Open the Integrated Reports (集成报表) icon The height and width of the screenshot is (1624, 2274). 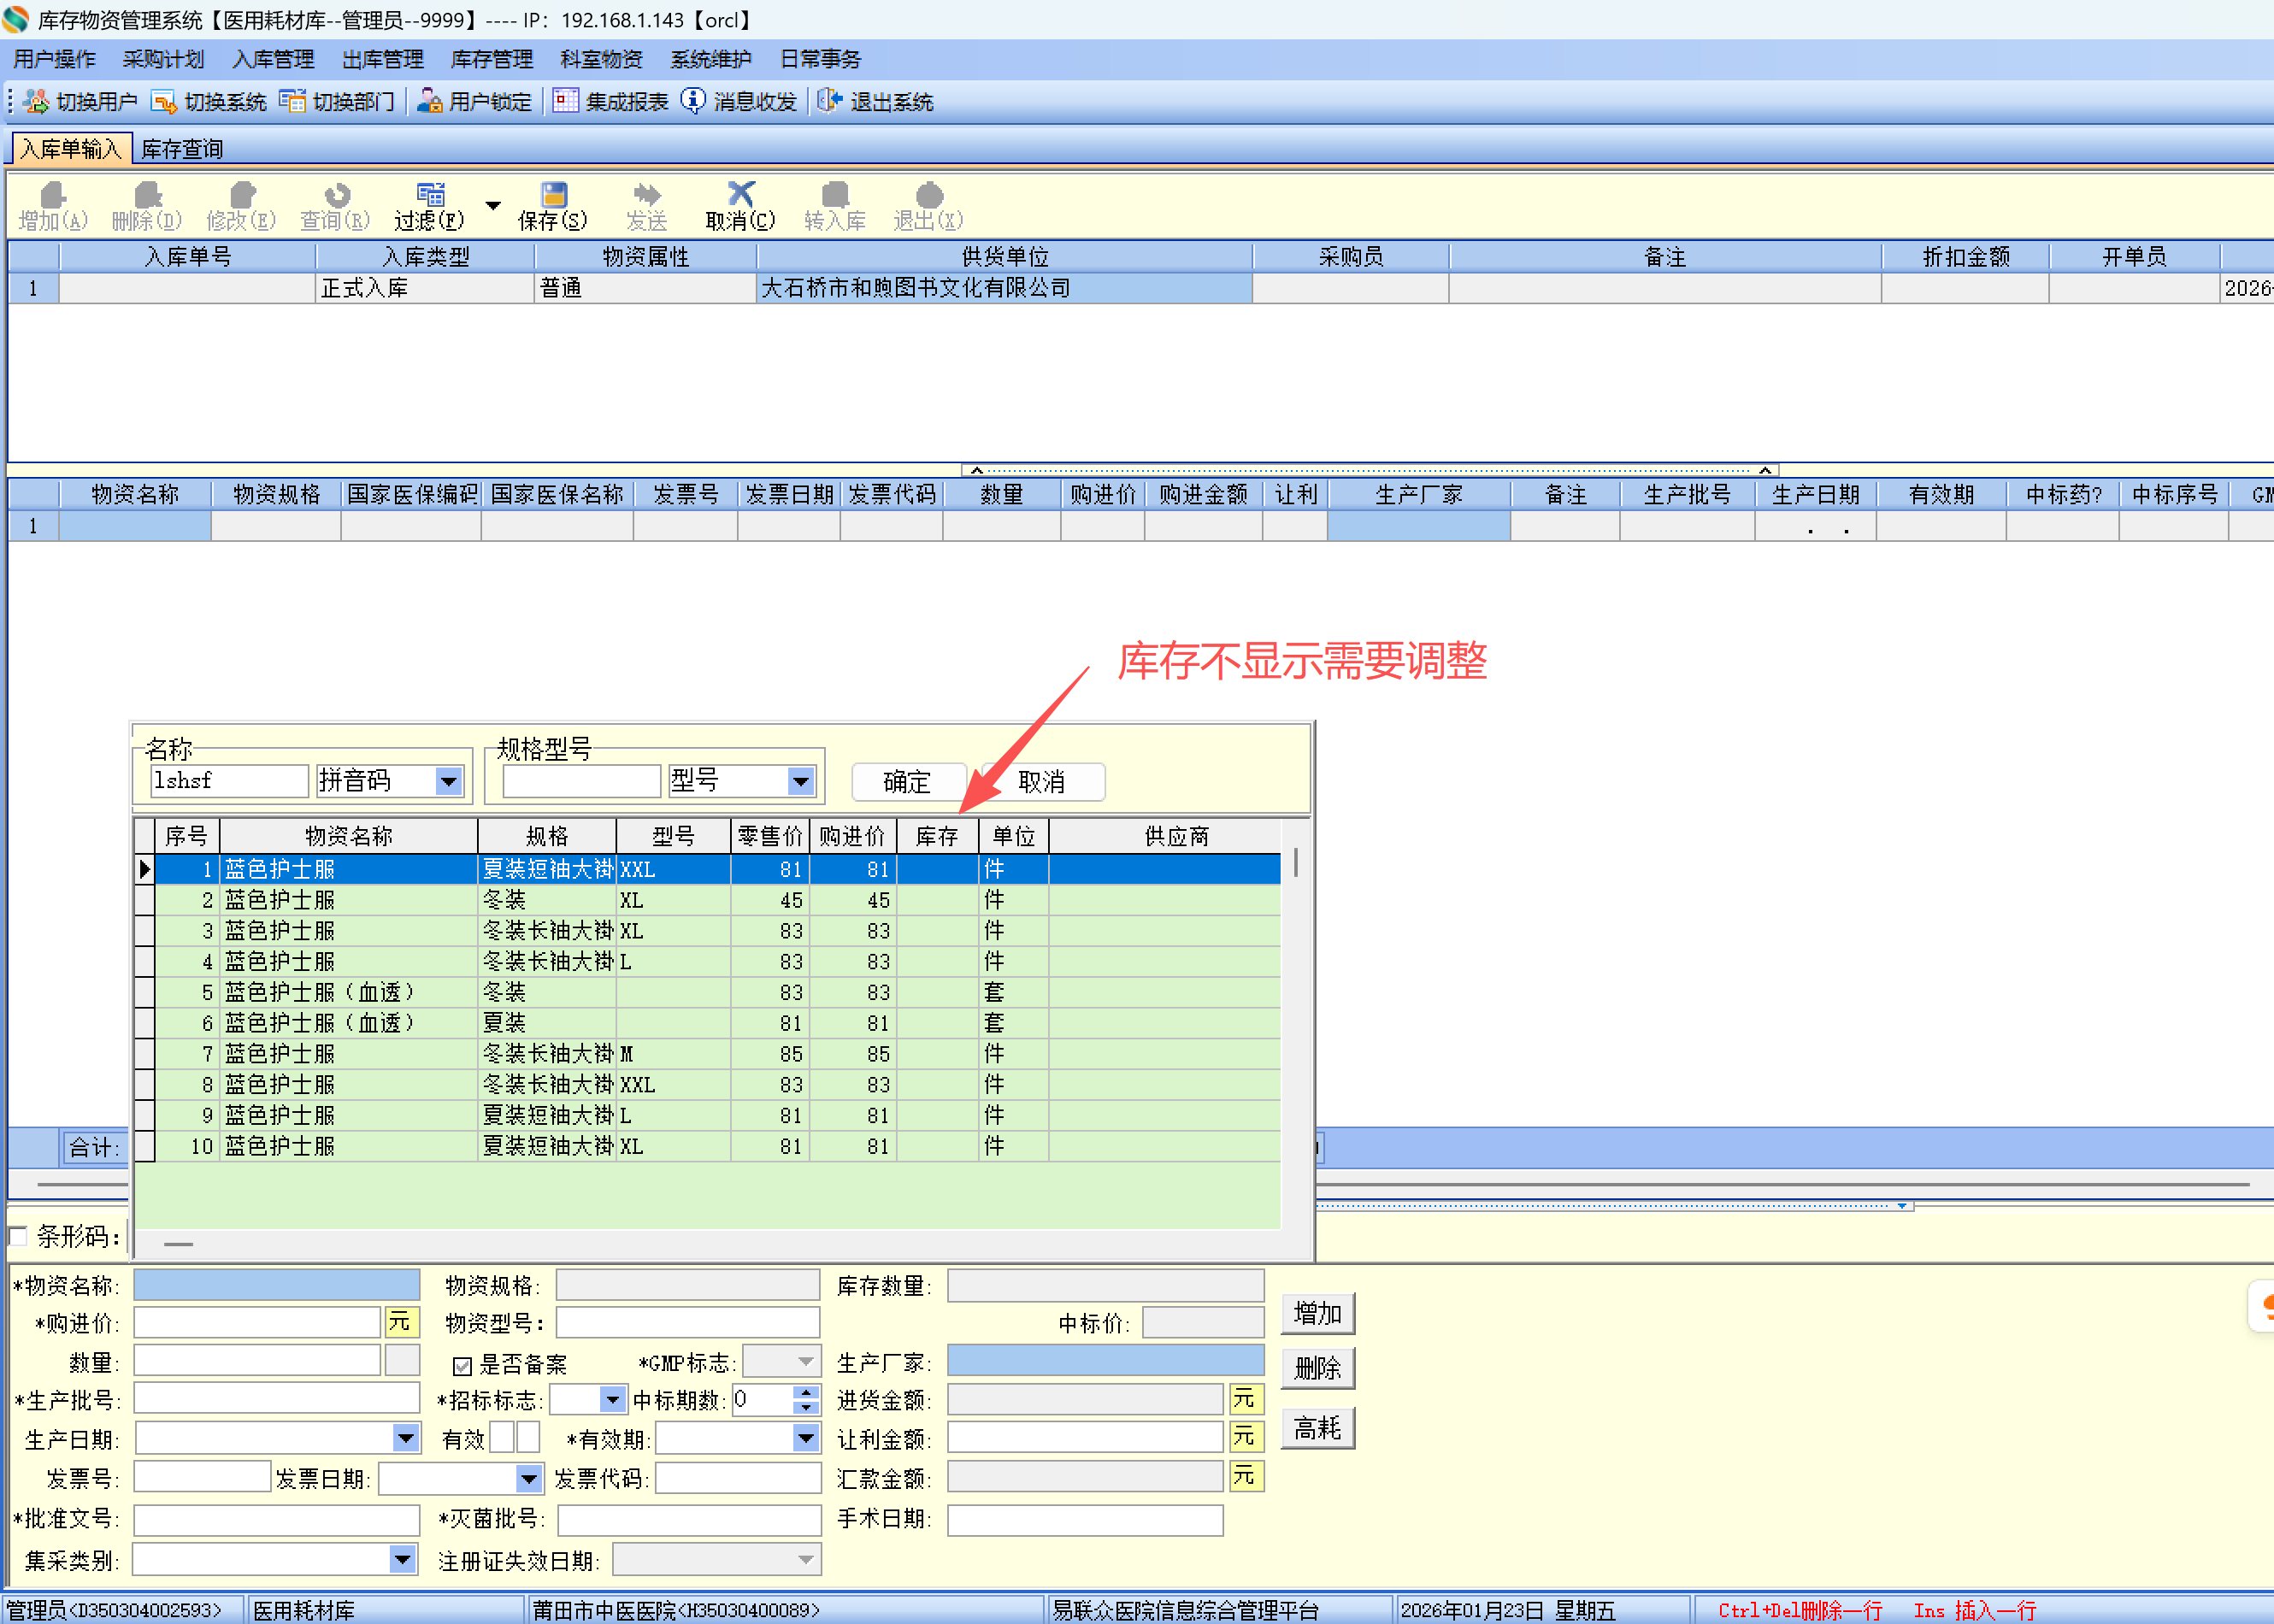coord(565,101)
